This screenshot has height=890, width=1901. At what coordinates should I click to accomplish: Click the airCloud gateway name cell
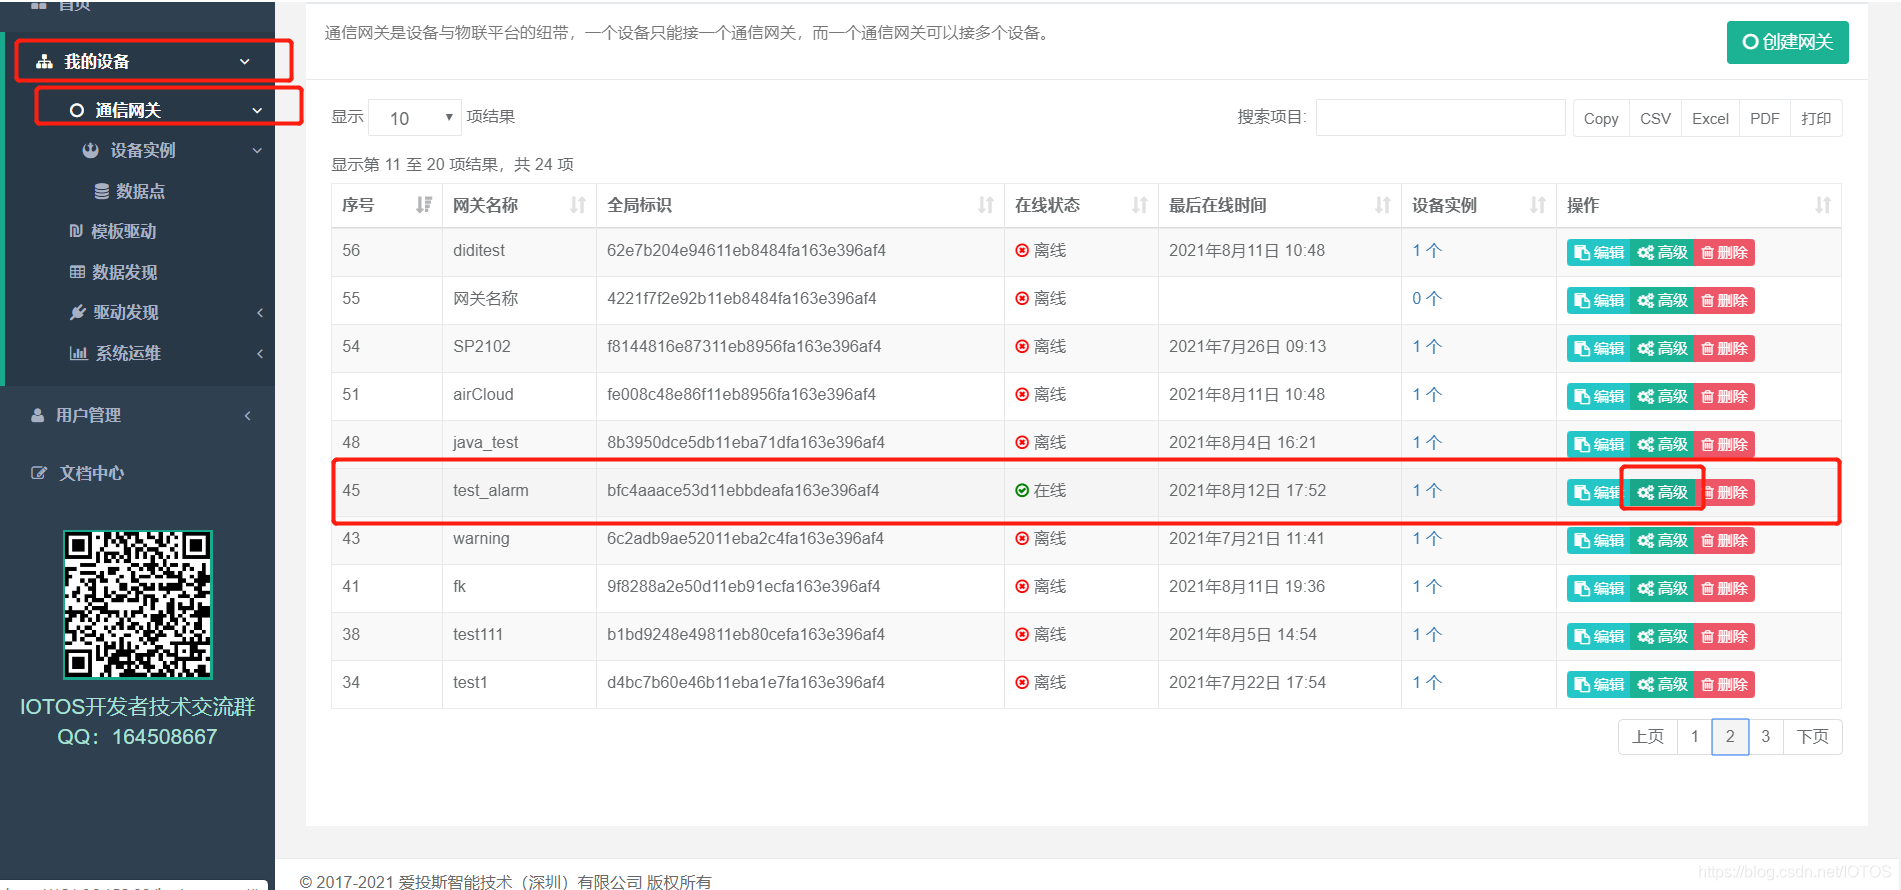519,396
